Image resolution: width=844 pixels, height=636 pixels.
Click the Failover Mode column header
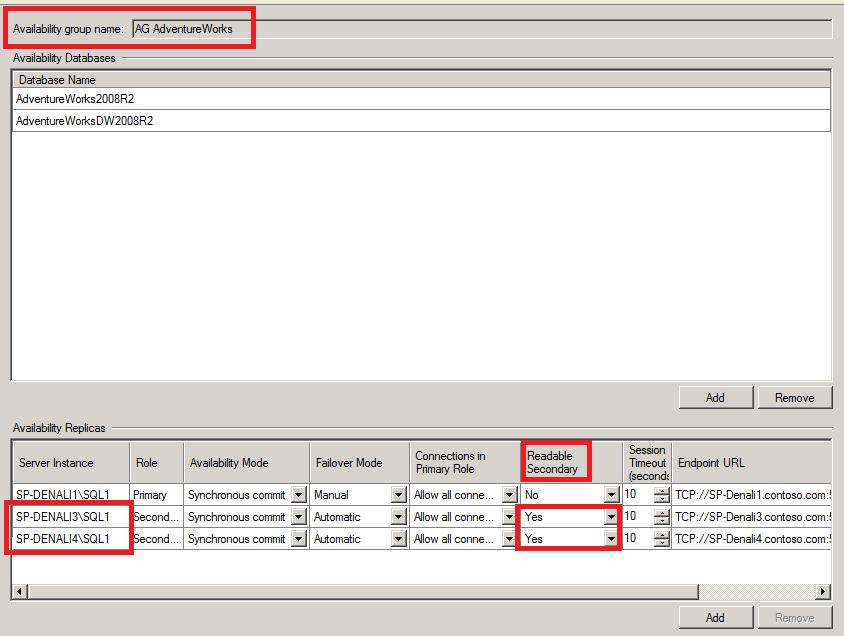(360, 463)
